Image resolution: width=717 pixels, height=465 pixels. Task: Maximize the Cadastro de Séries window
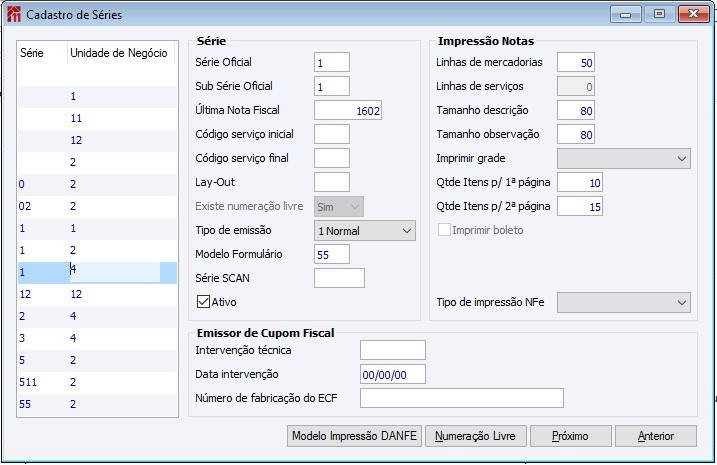658,14
